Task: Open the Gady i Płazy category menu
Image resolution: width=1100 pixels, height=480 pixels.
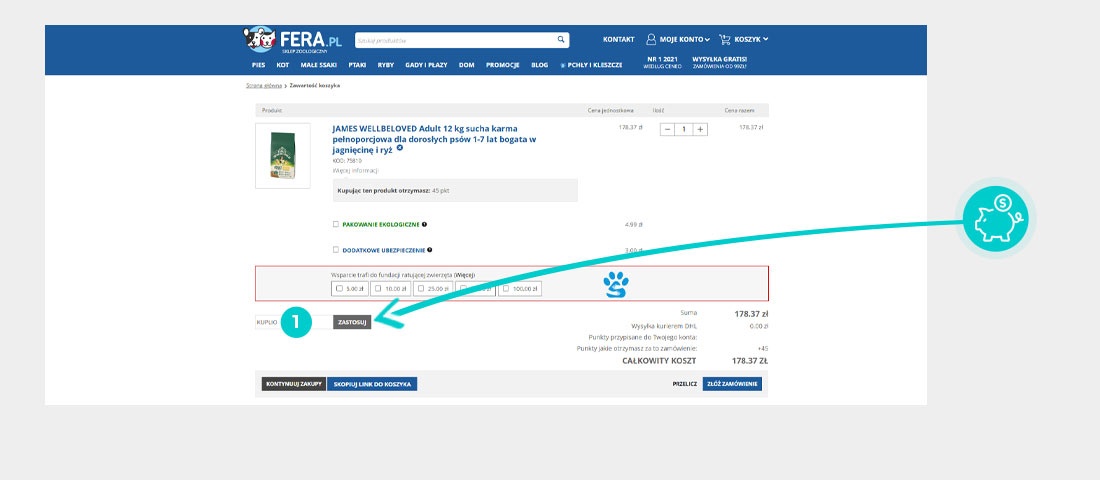Action: [x=427, y=65]
